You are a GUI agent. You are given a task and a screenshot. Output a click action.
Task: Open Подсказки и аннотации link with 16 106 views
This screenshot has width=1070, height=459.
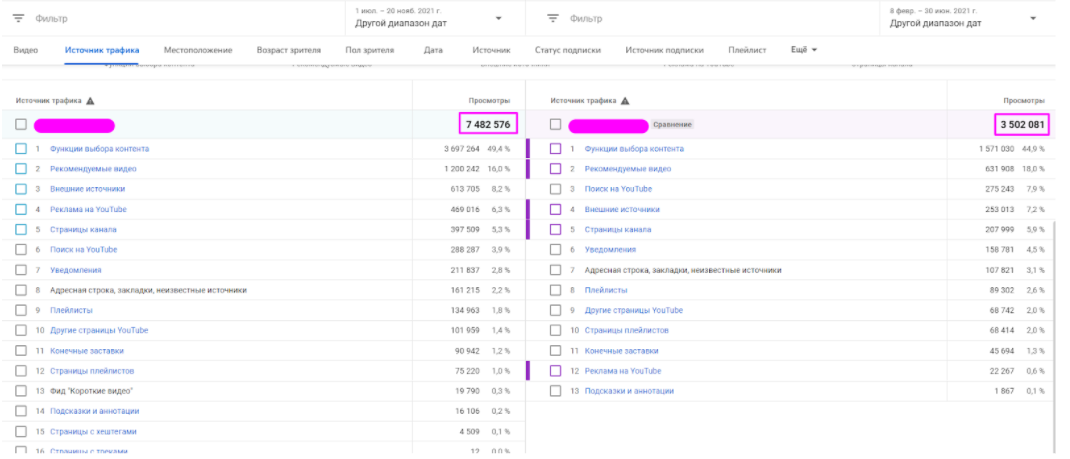[x=95, y=411]
